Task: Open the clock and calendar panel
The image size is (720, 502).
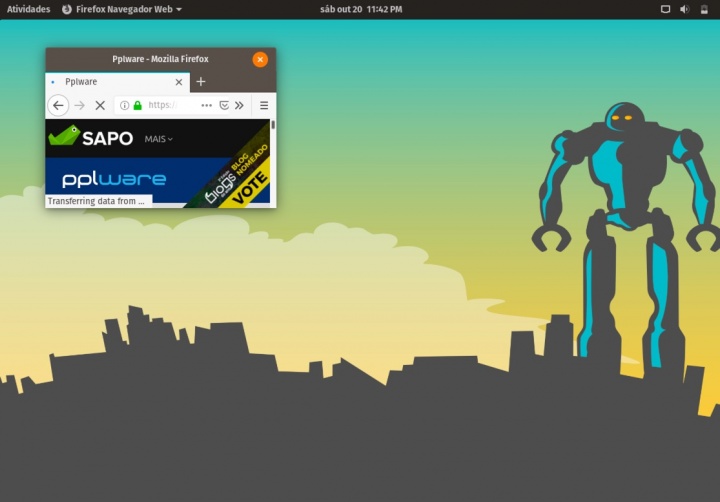Action: coord(361,9)
